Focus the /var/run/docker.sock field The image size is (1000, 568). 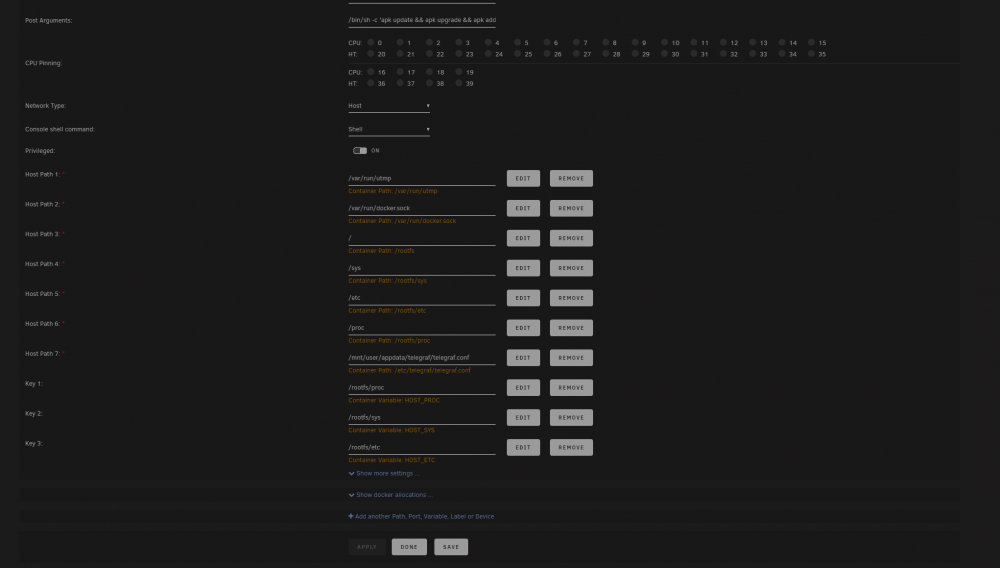422,208
